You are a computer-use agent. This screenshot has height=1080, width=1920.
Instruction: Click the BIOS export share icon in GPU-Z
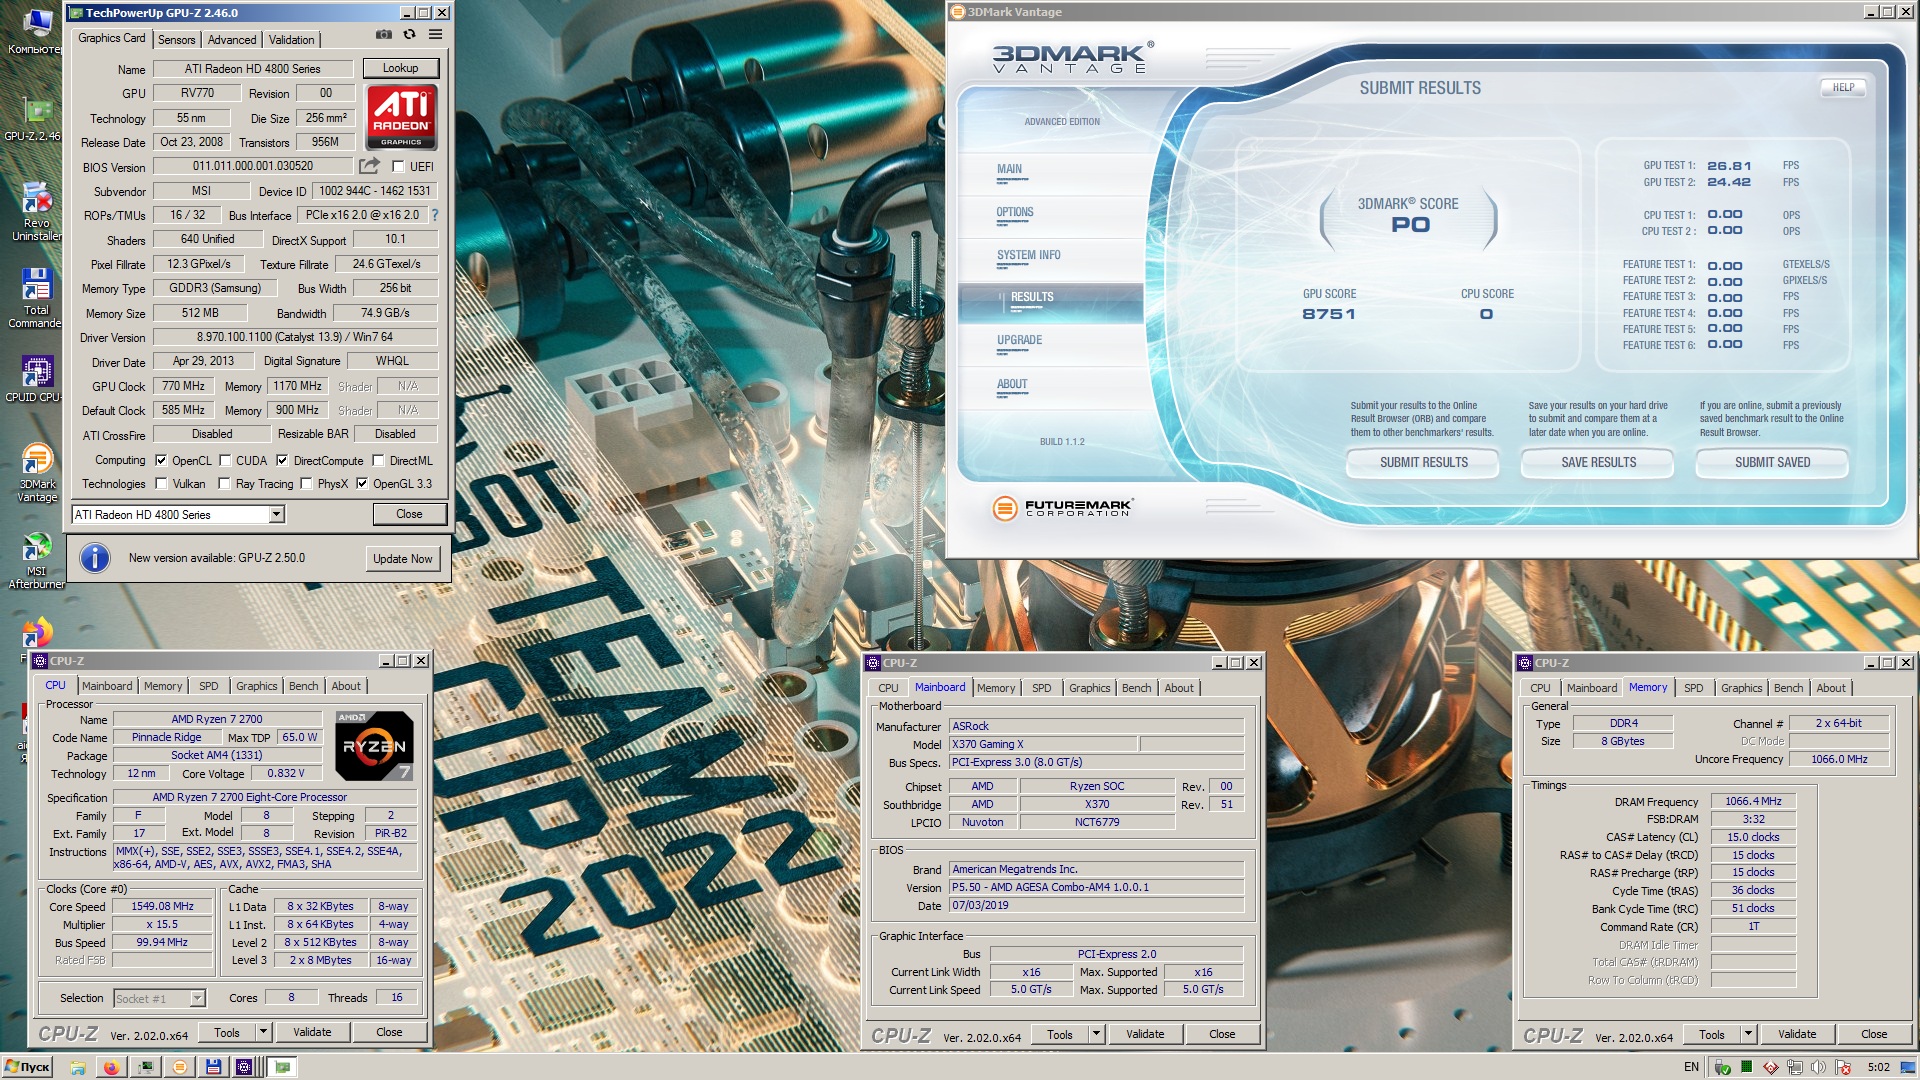(x=369, y=166)
